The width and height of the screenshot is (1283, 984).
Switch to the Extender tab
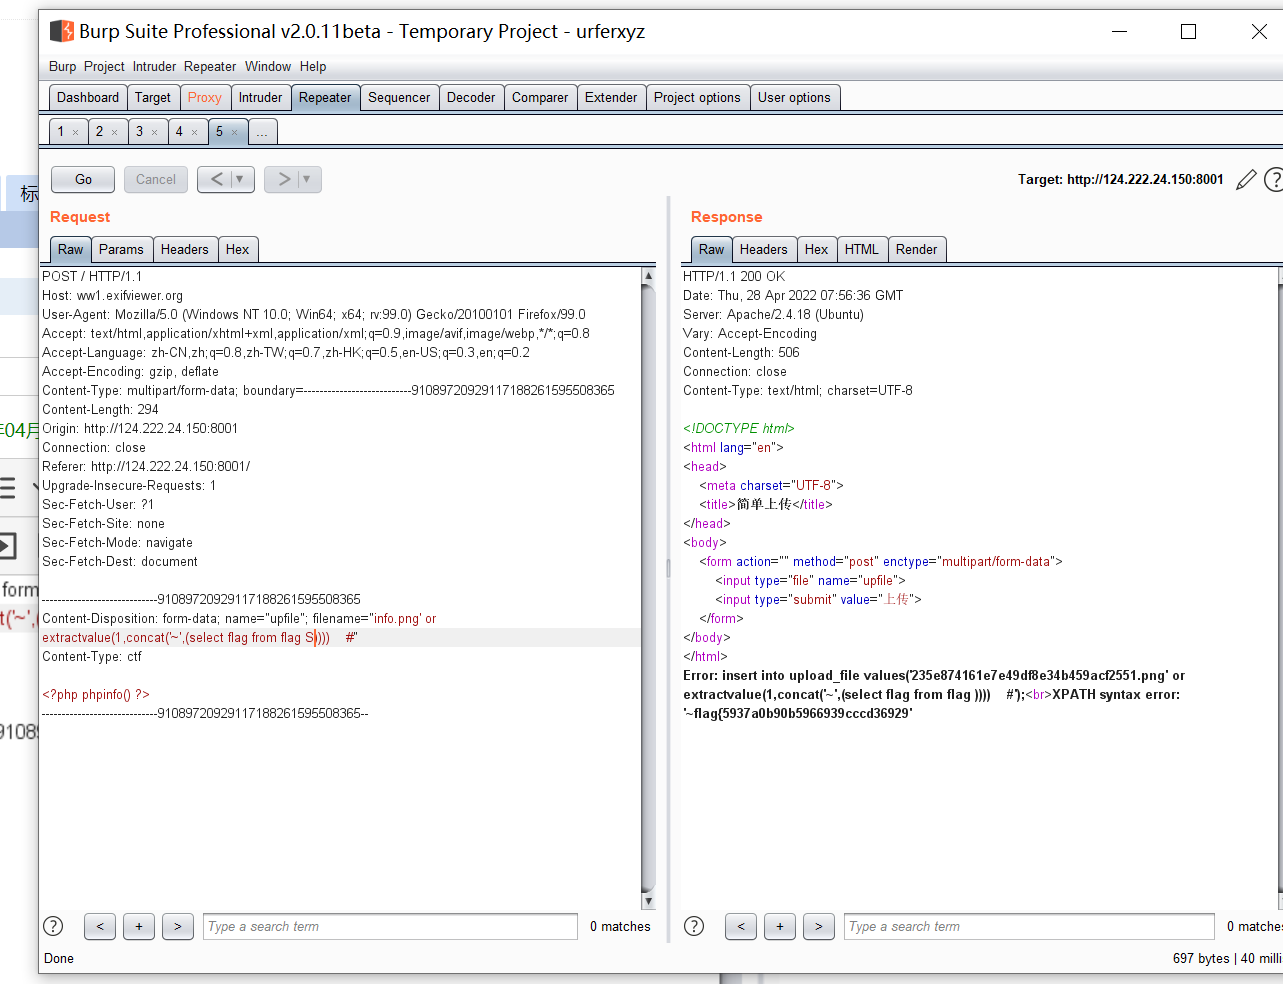coord(611,97)
